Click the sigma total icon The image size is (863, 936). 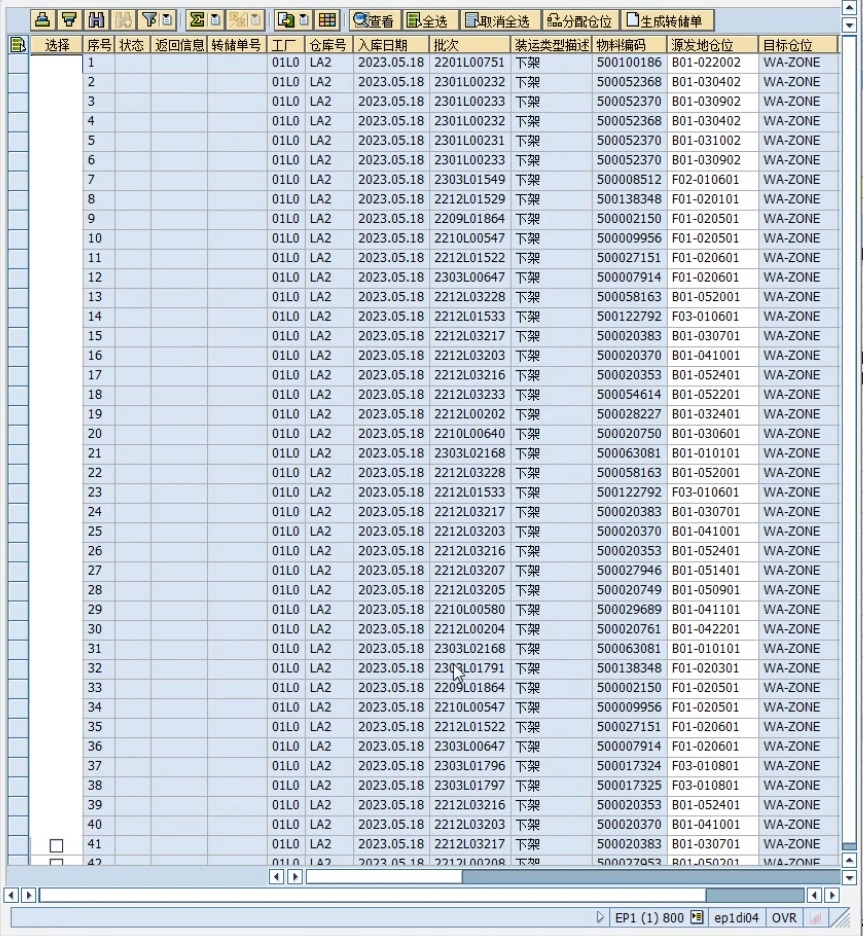click(x=197, y=20)
